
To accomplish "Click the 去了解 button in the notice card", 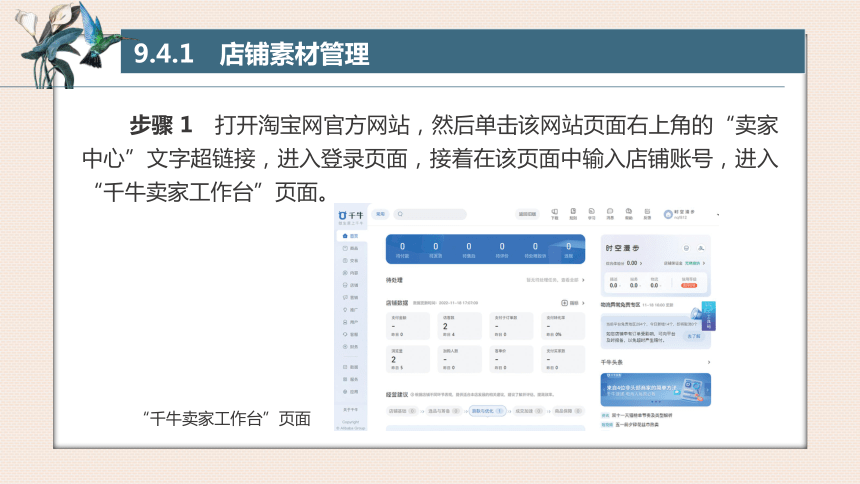I will (694, 336).
